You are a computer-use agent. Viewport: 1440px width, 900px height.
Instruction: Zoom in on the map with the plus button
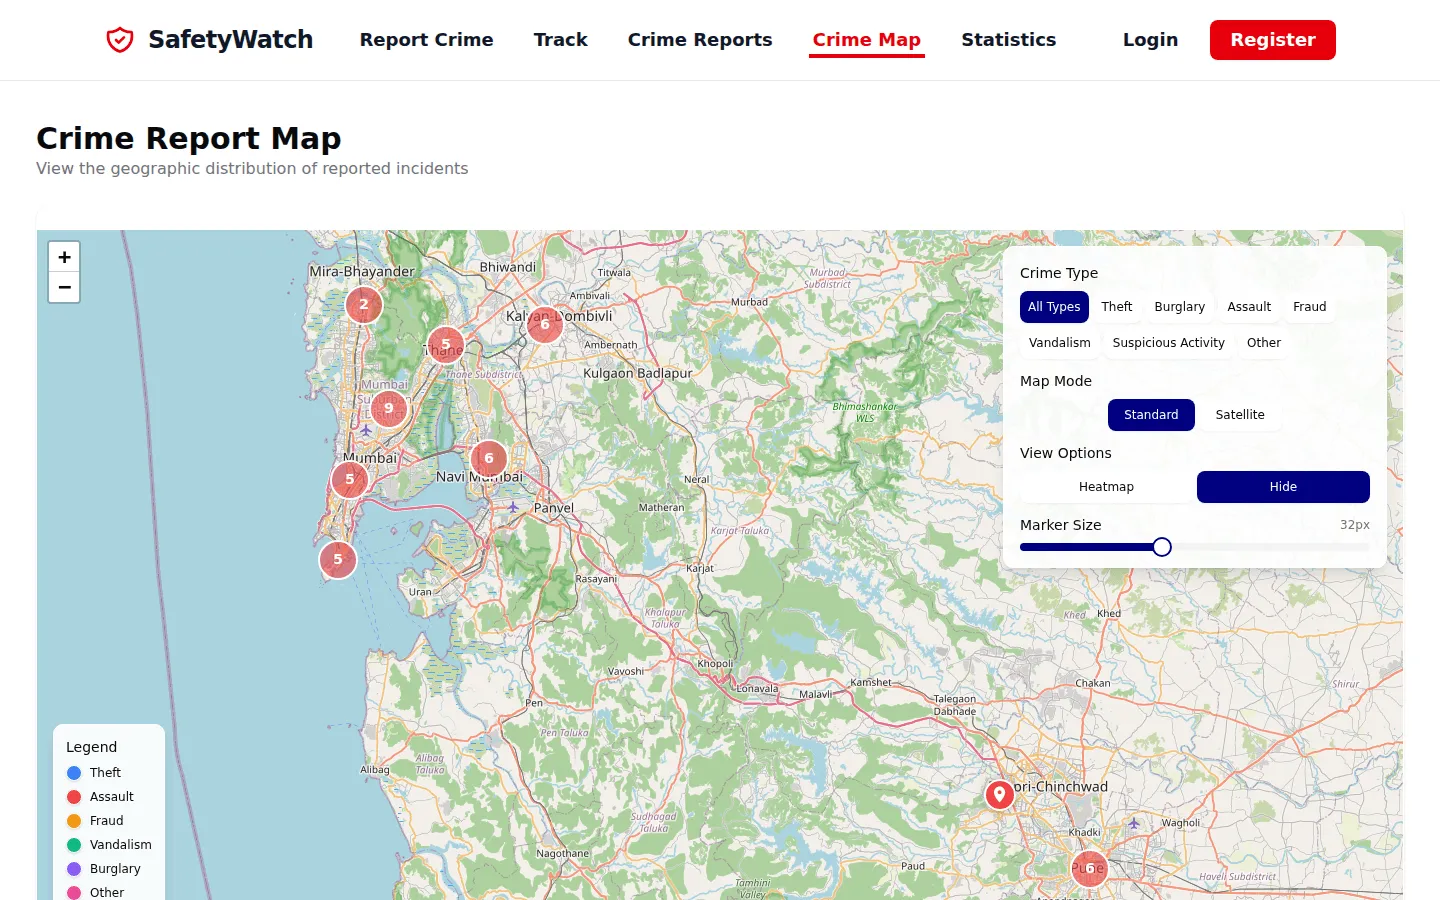click(x=64, y=257)
